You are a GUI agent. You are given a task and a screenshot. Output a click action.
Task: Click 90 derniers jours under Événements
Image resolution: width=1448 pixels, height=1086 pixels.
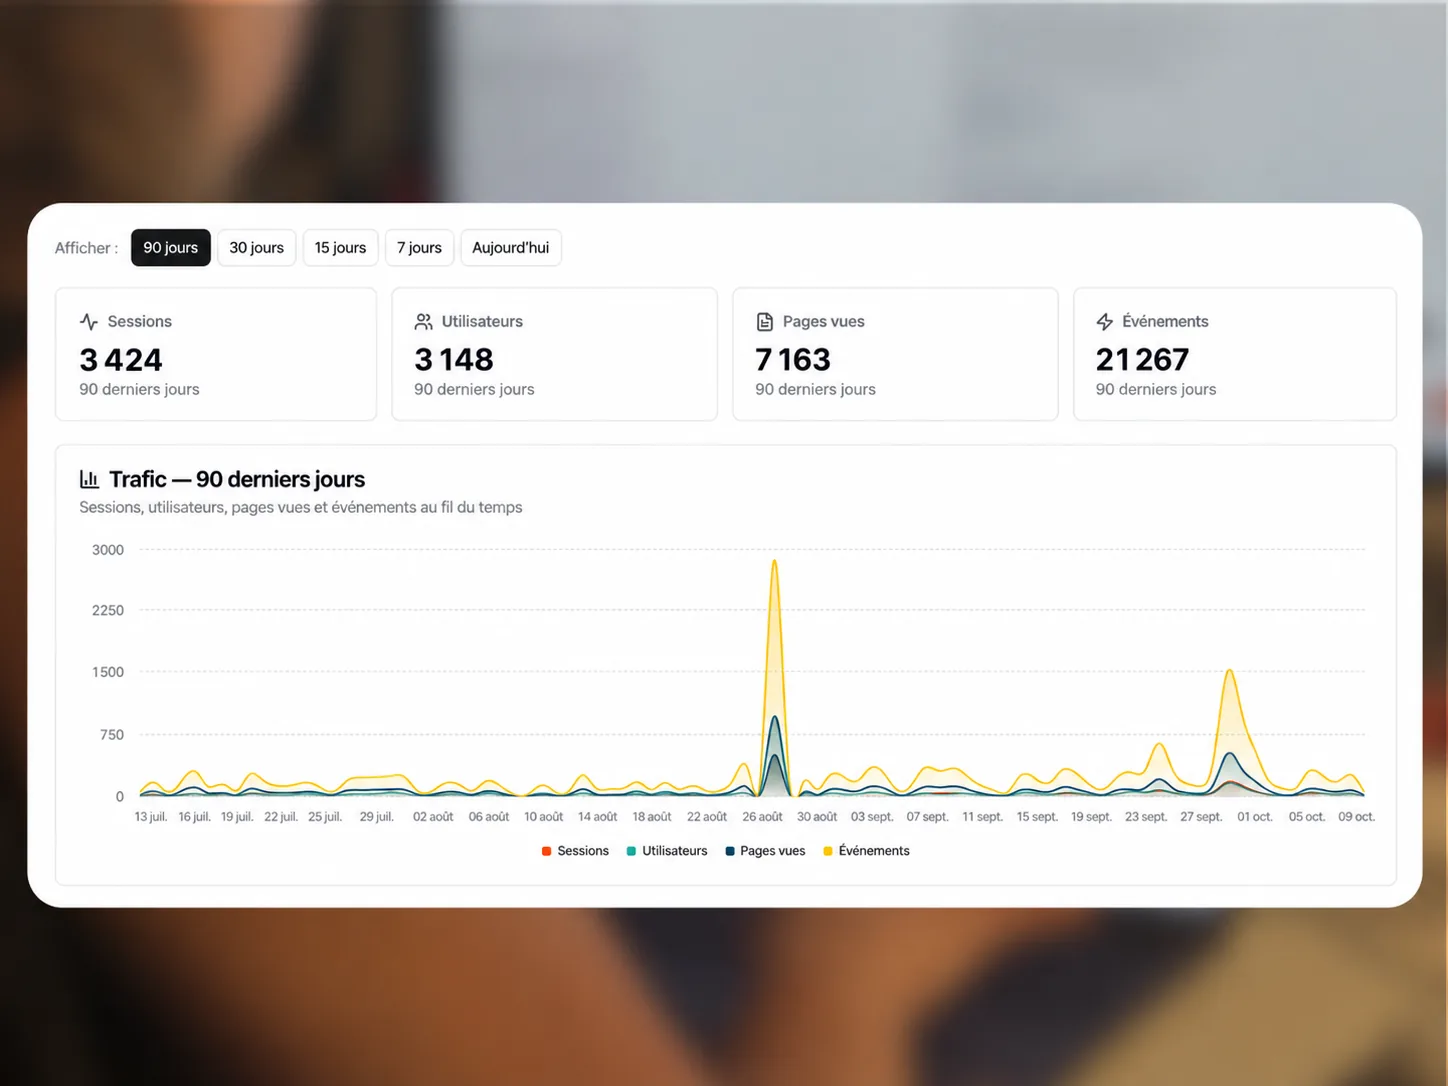click(x=1156, y=390)
